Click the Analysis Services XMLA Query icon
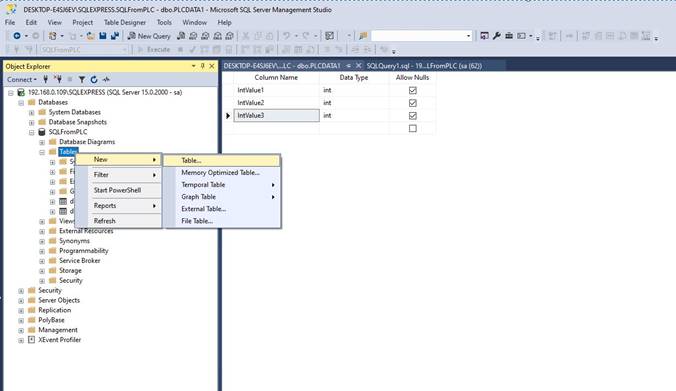Viewport: 676px width, 391px height. click(217, 36)
